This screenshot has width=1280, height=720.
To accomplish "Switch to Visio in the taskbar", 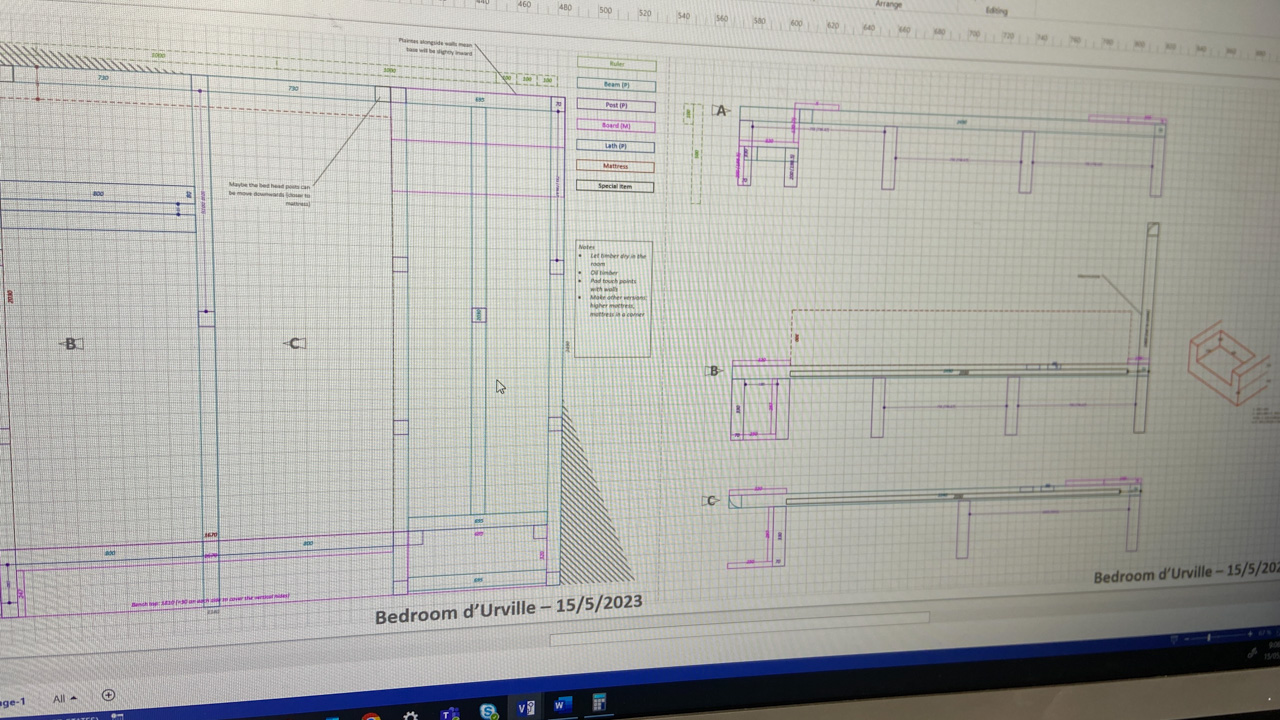I will pos(525,707).
